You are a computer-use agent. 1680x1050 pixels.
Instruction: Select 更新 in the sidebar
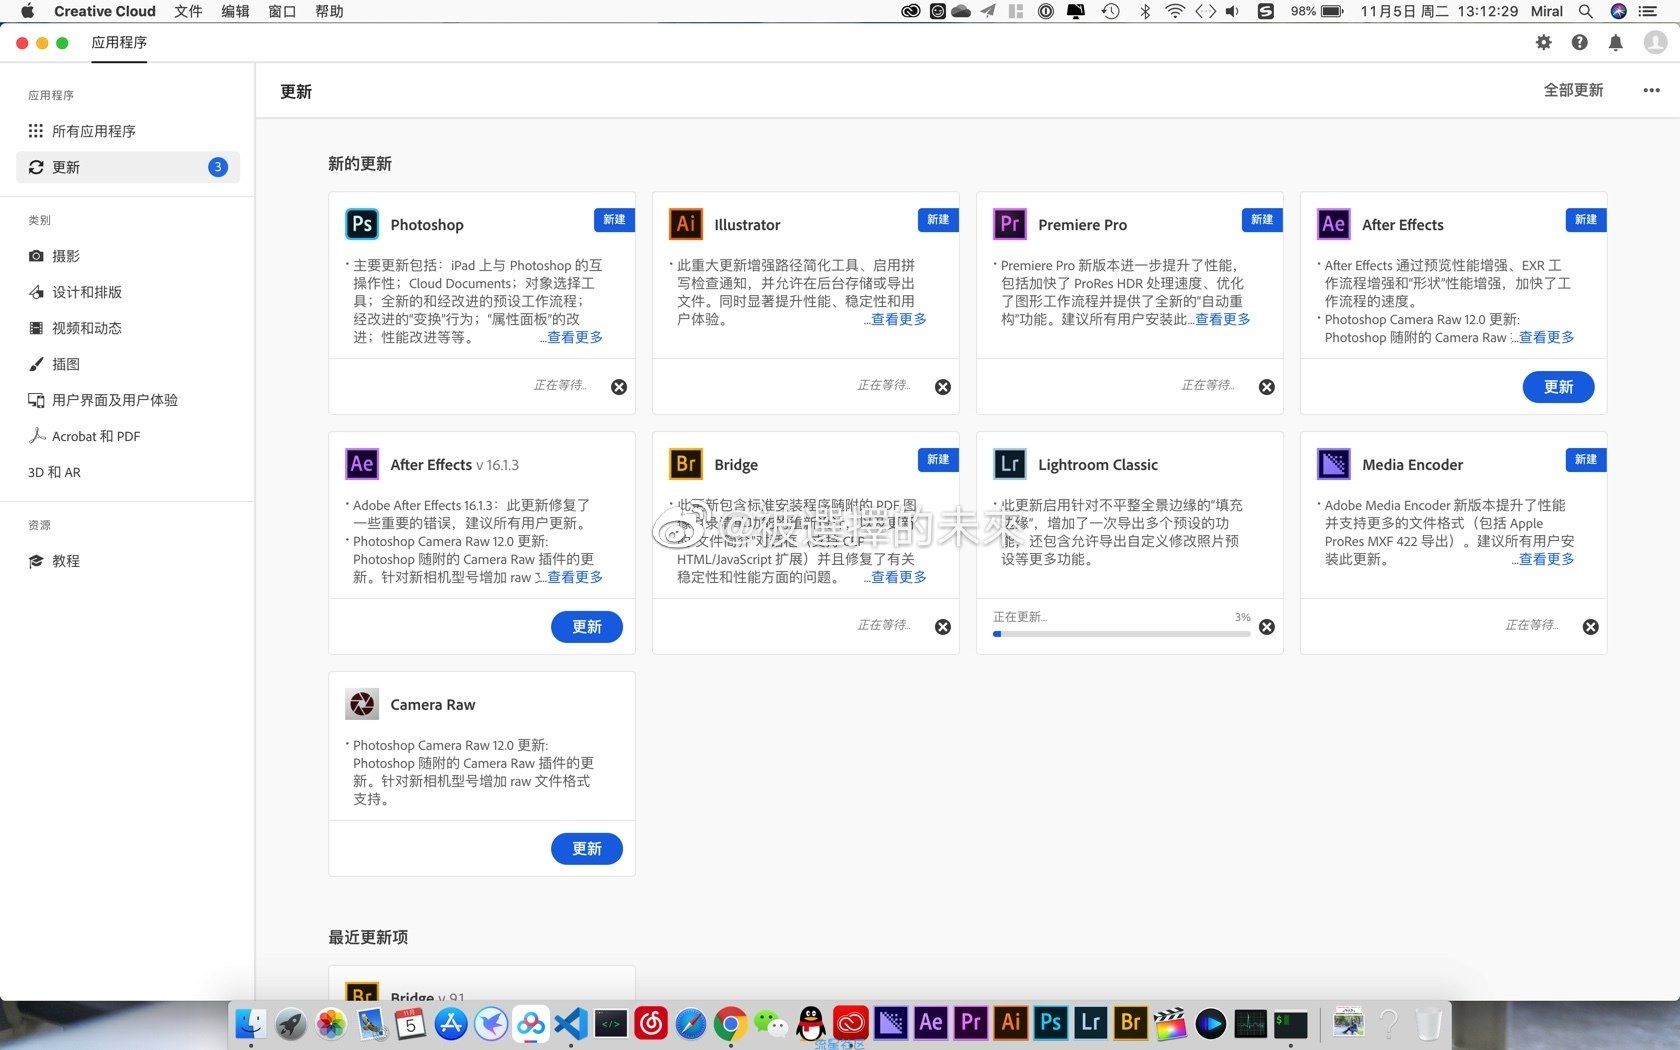[128, 167]
